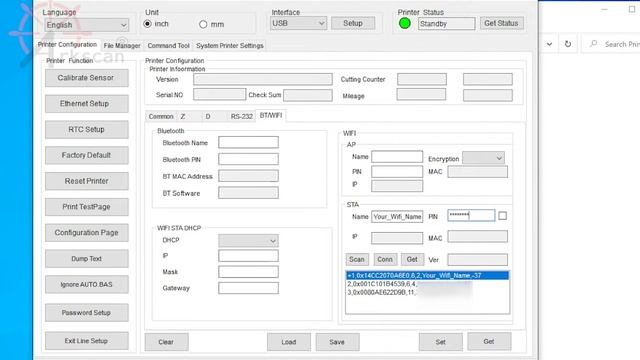Click the refresh icon in background window

[x=568, y=44]
